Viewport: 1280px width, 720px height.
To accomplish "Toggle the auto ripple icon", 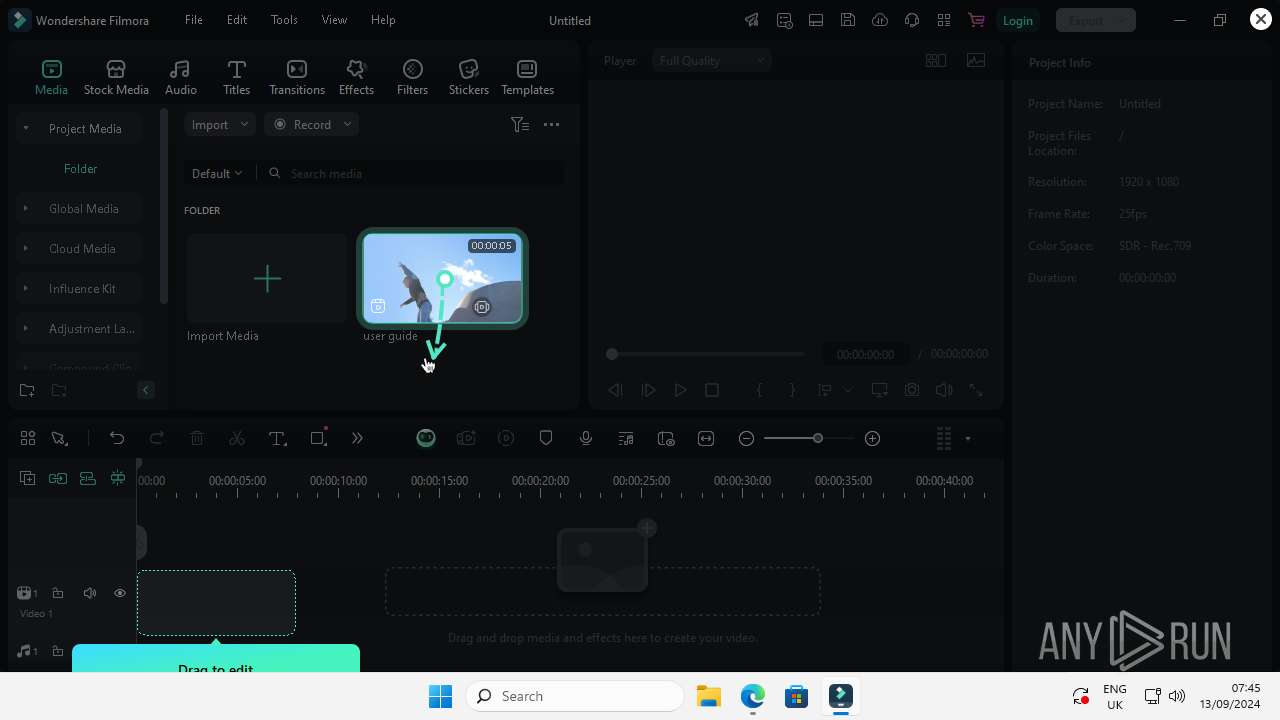I will pyautogui.click(x=87, y=478).
